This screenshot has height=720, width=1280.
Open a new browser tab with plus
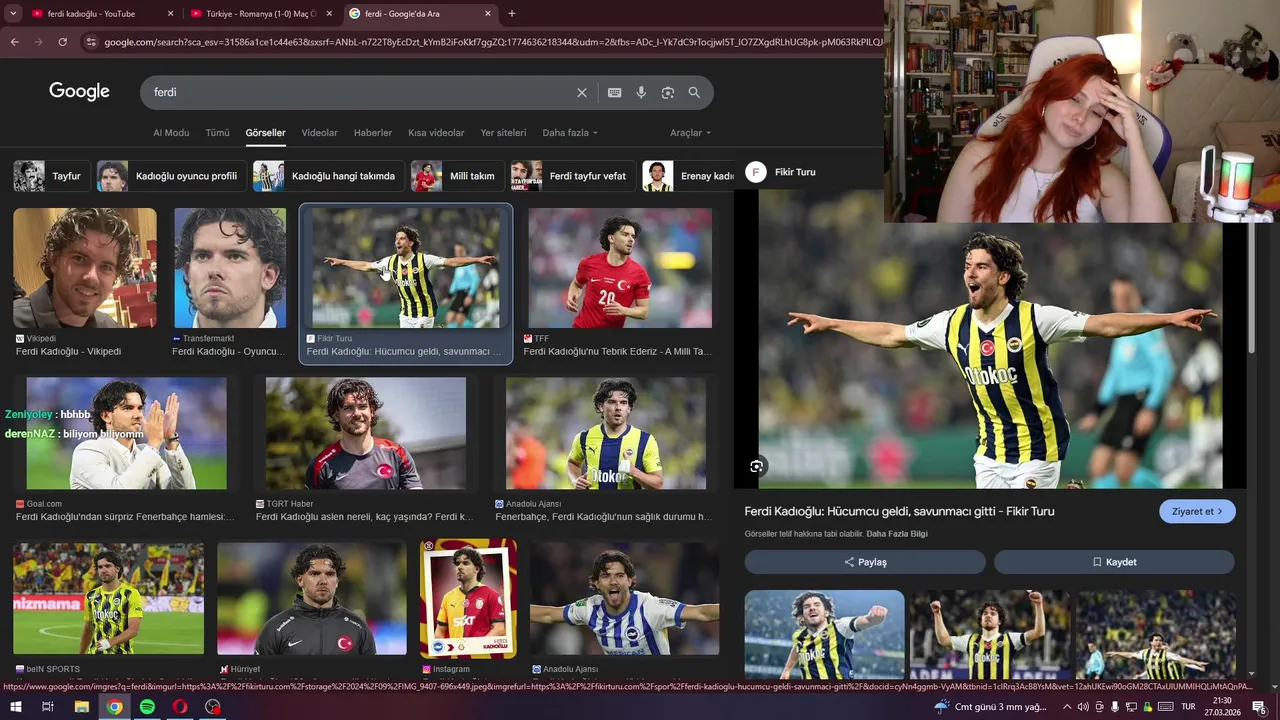click(512, 14)
